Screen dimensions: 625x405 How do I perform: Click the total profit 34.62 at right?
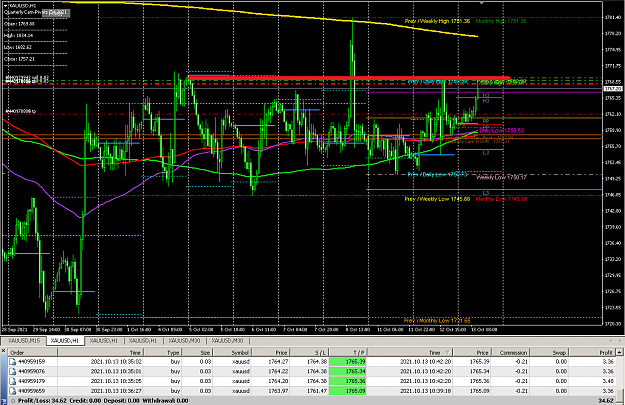(606, 401)
